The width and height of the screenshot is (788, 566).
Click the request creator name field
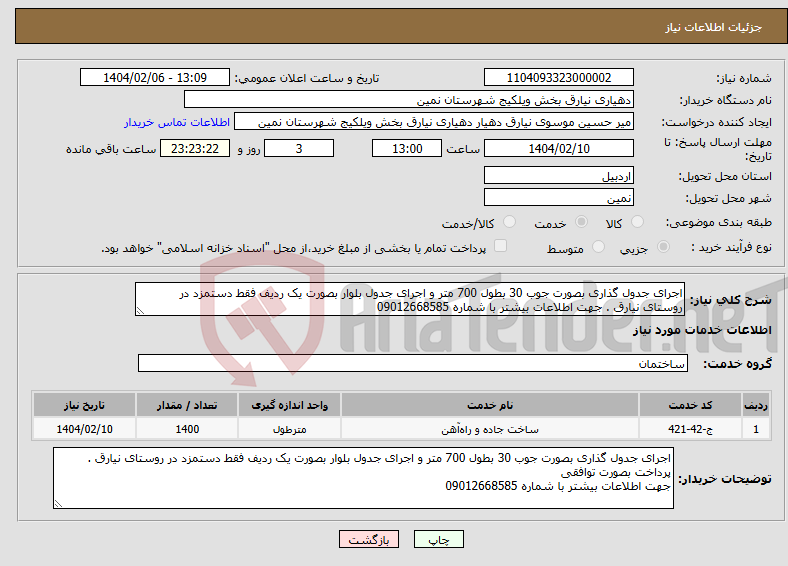[434, 122]
